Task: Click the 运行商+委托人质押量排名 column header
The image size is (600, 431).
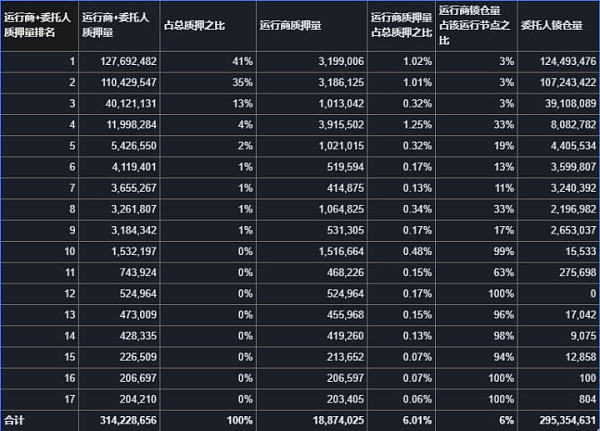Action: pyautogui.click(x=38, y=23)
